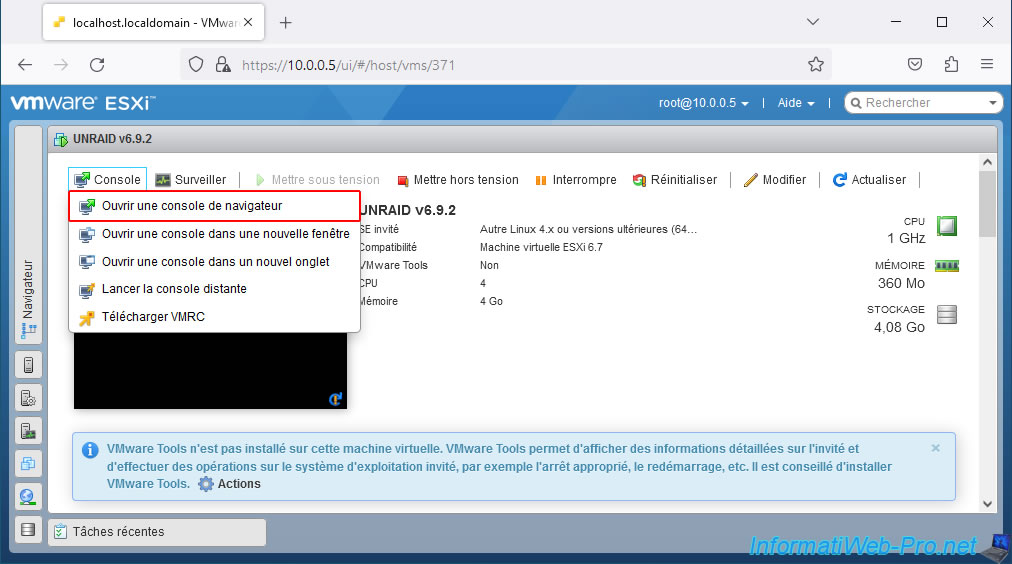Open a browser console via 'Ouvrir une console de navigateur'
Screen dimensions: 1012x564
coord(191,206)
